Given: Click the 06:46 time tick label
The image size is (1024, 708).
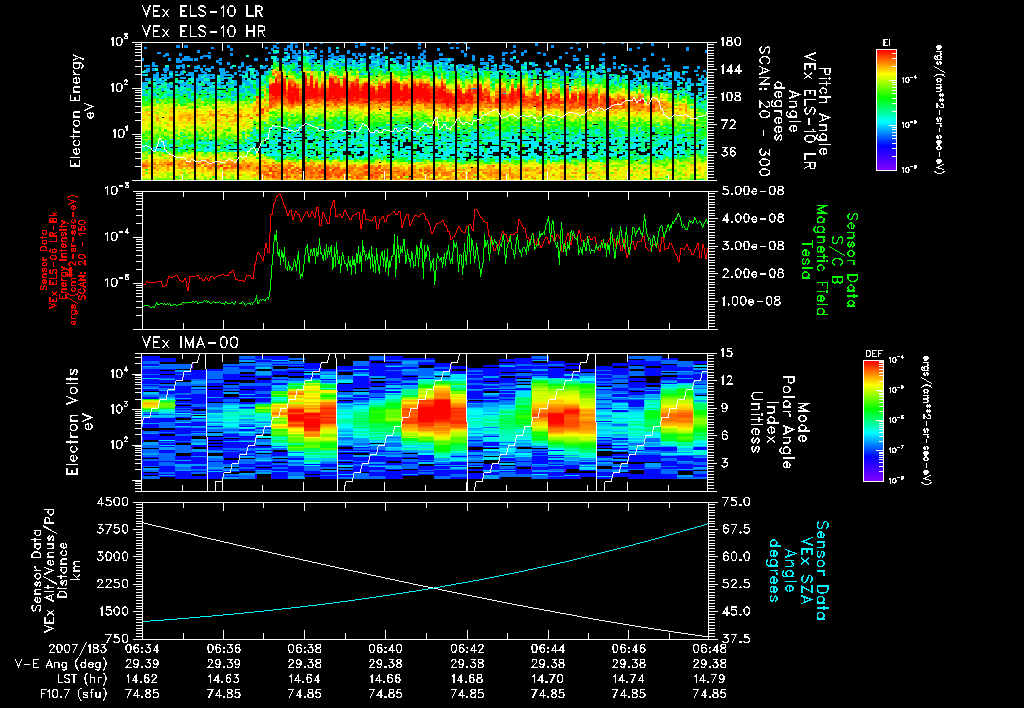Looking at the screenshot, I should tap(629, 649).
